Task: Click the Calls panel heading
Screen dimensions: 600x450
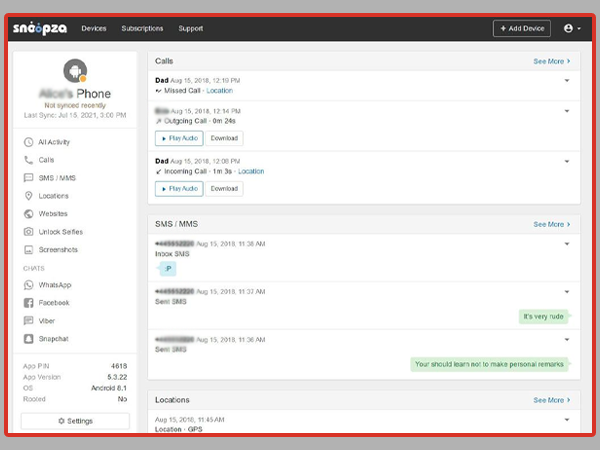Action: (164, 61)
